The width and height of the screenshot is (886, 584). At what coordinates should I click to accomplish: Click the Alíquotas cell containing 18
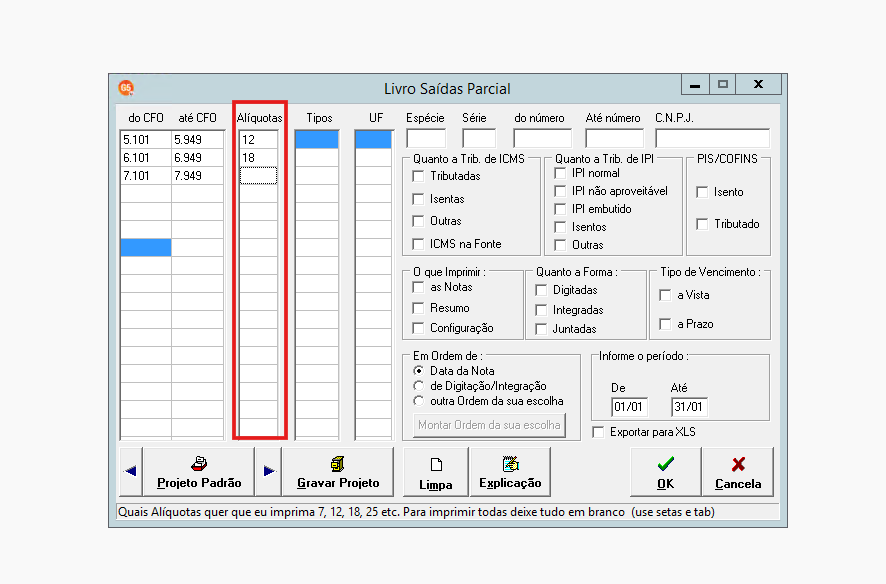click(258, 158)
